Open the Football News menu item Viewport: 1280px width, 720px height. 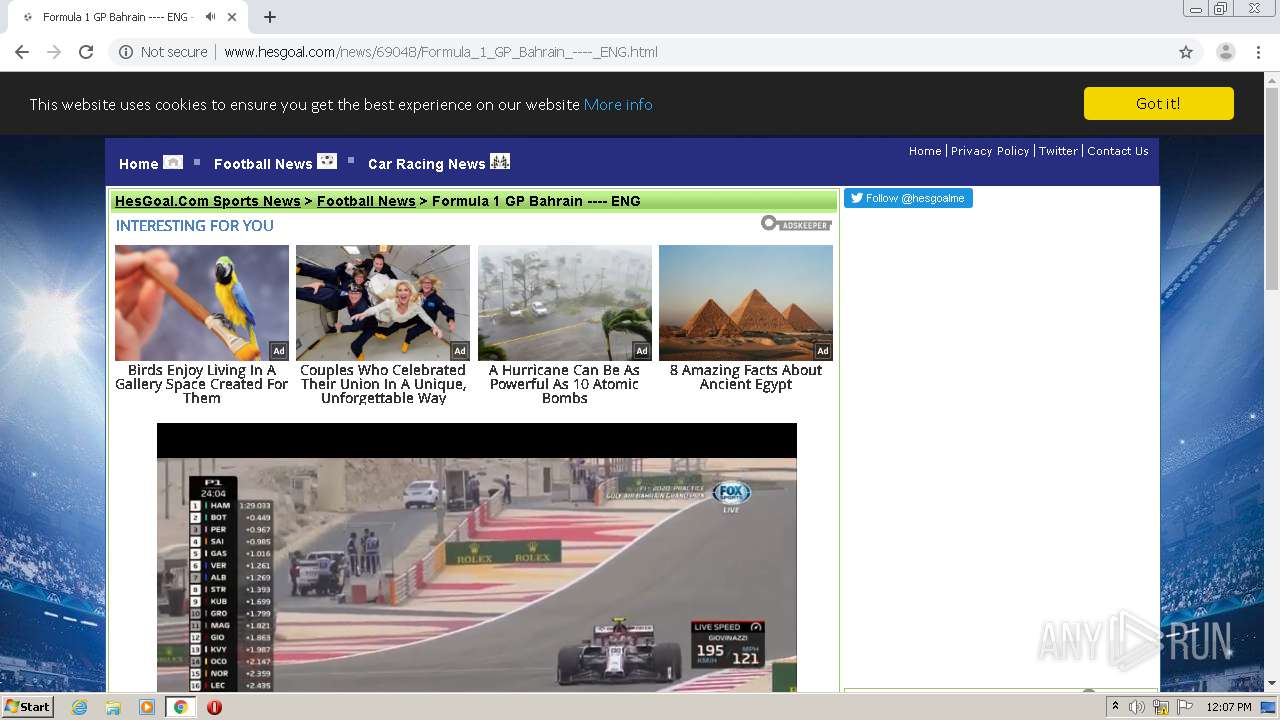(263, 164)
